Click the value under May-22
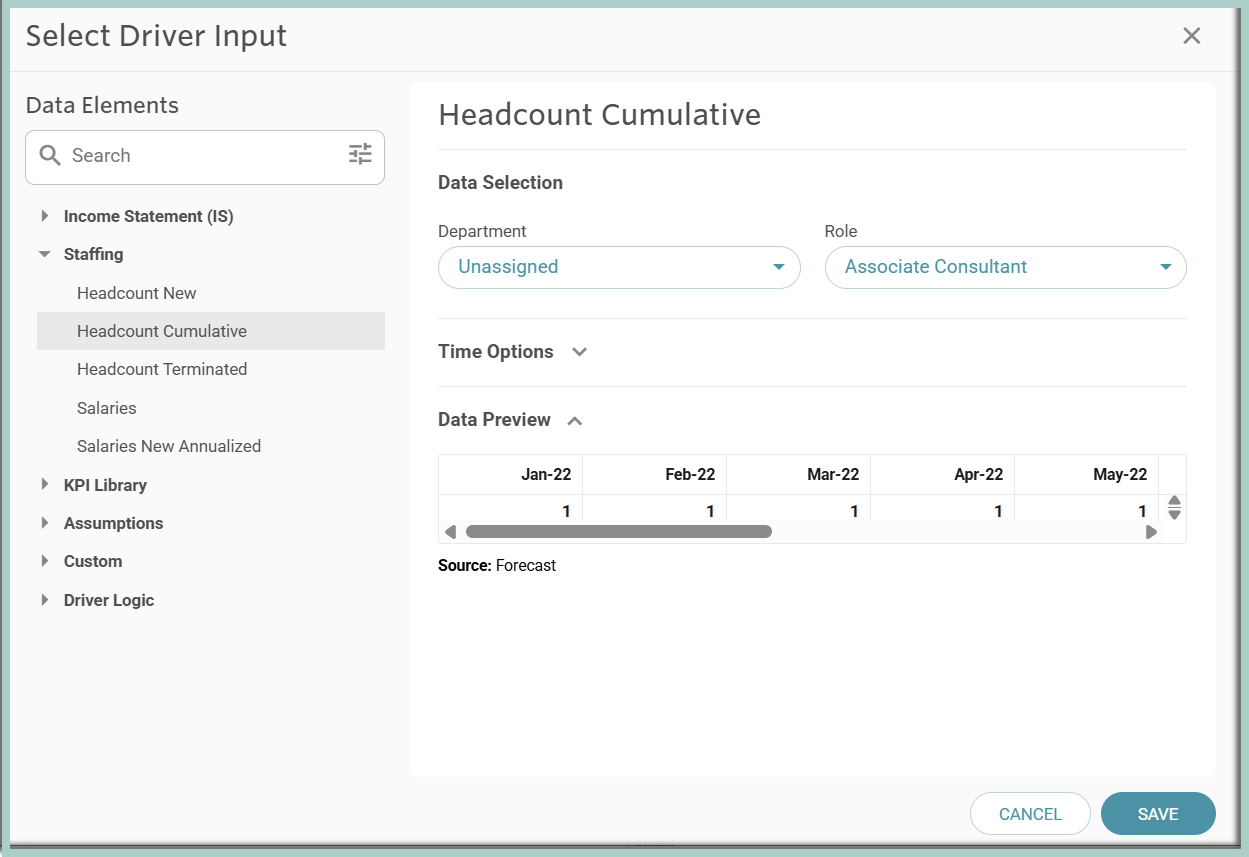1249x857 pixels. 1142,511
